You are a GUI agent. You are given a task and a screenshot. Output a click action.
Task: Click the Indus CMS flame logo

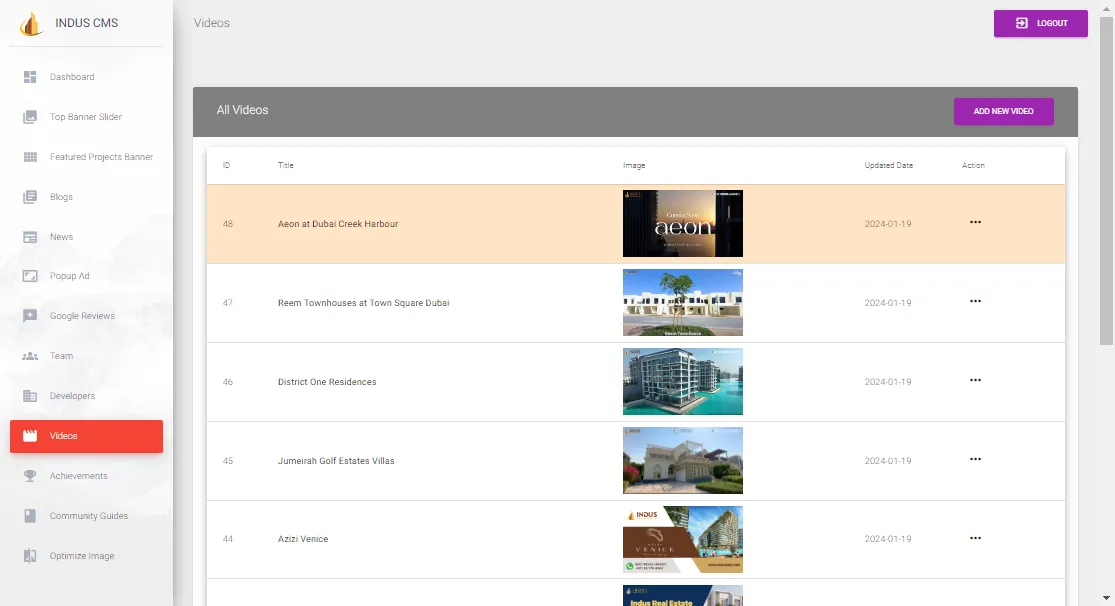pos(31,24)
